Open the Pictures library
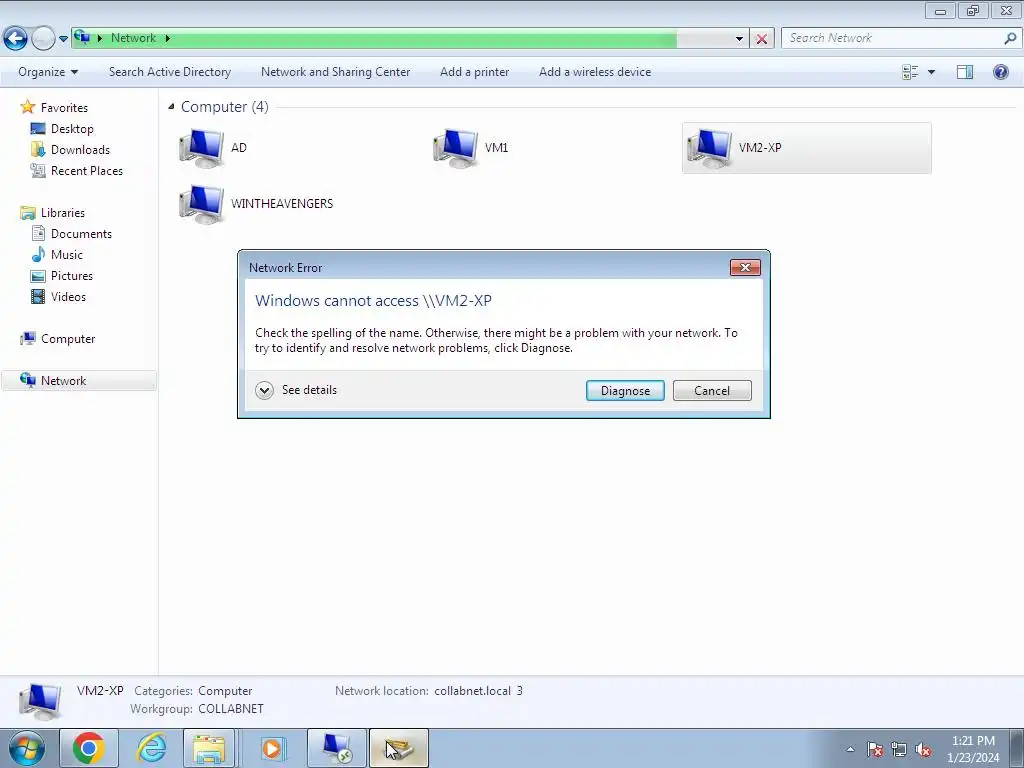The width and height of the screenshot is (1024, 768). [x=72, y=276]
